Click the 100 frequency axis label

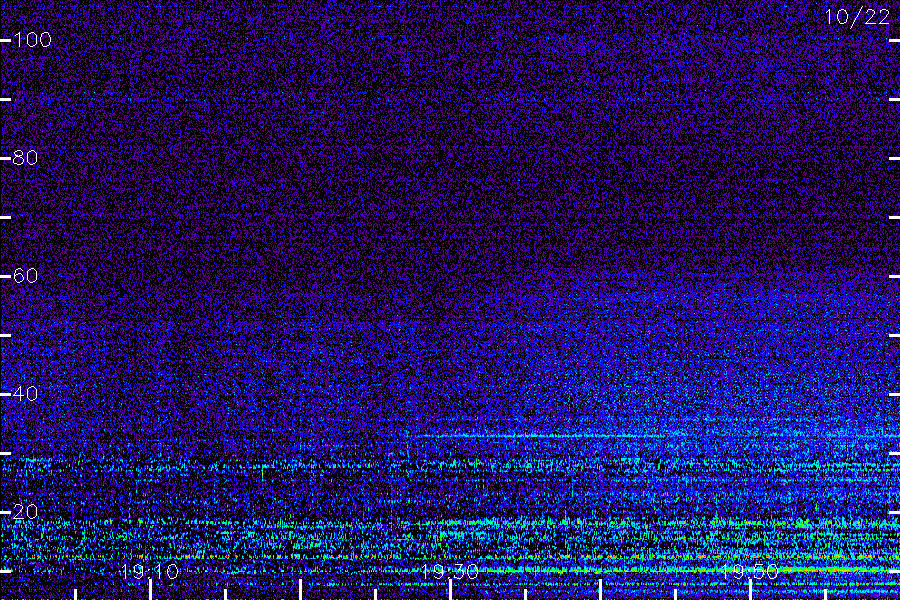pyautogui.click(x=32, y=40)
